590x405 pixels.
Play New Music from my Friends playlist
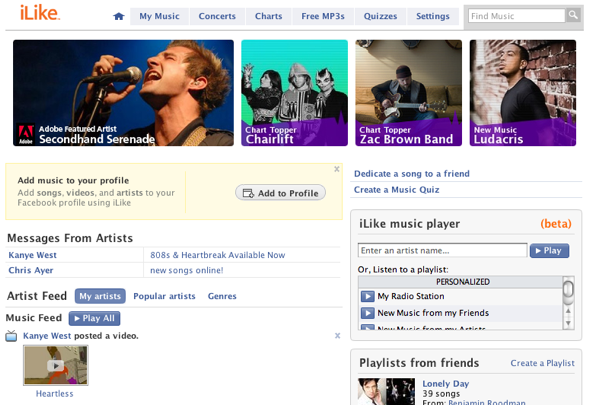(367, 313)
